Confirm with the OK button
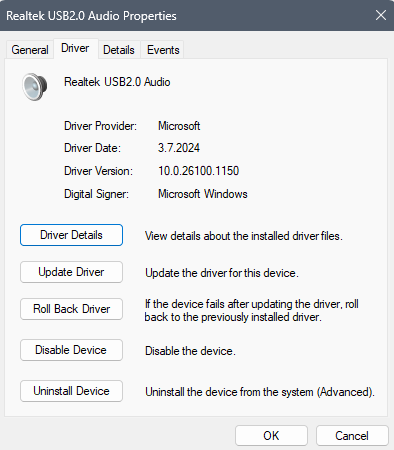 [271, 436]
